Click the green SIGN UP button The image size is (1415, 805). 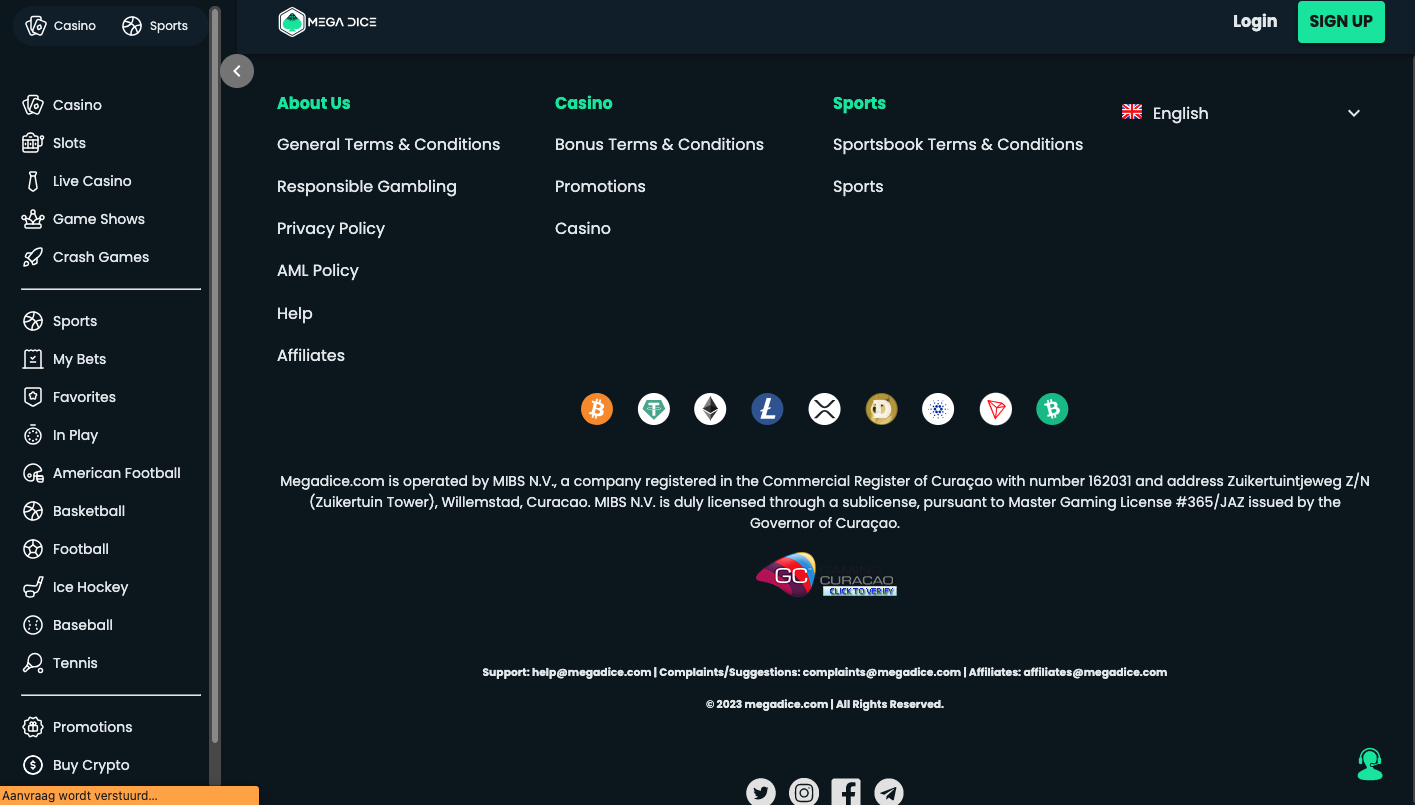click(x=1341, y=22)
